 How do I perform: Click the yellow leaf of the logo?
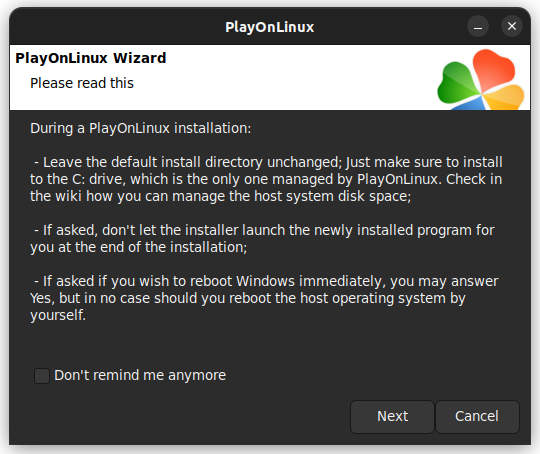[x=505, y=97]
